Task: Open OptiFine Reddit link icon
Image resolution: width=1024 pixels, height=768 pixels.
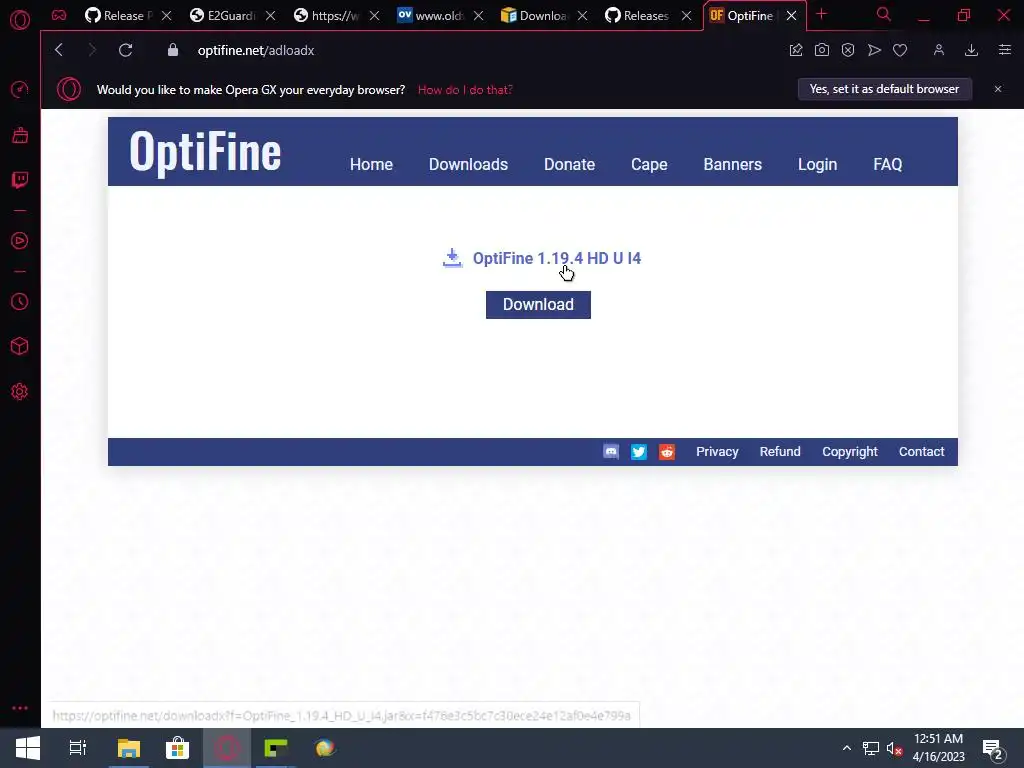Action: click(667, 452)
